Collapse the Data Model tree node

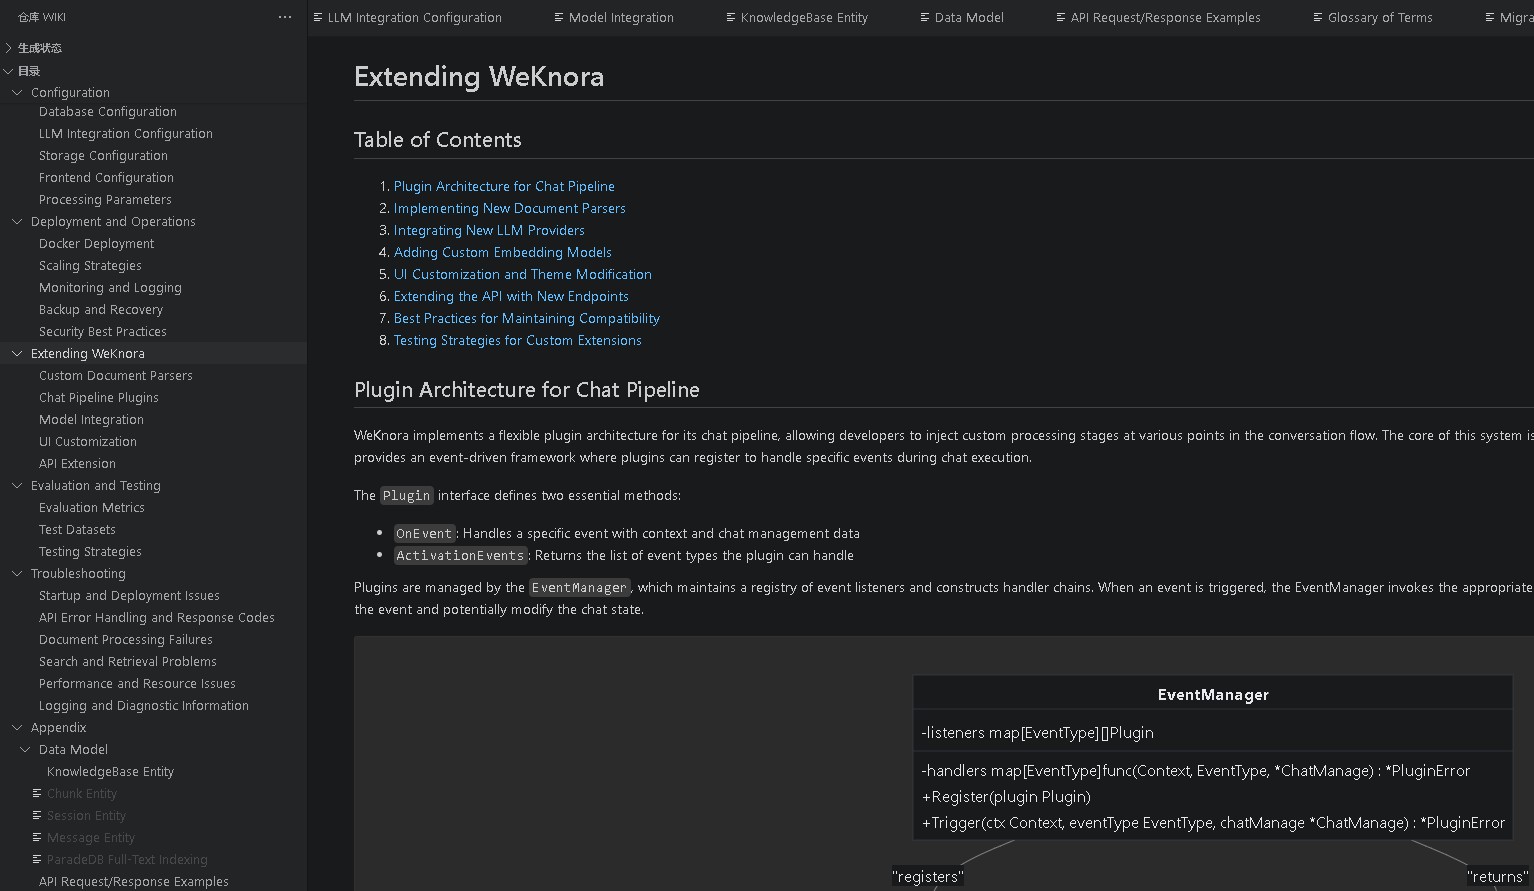coord(25,750)
